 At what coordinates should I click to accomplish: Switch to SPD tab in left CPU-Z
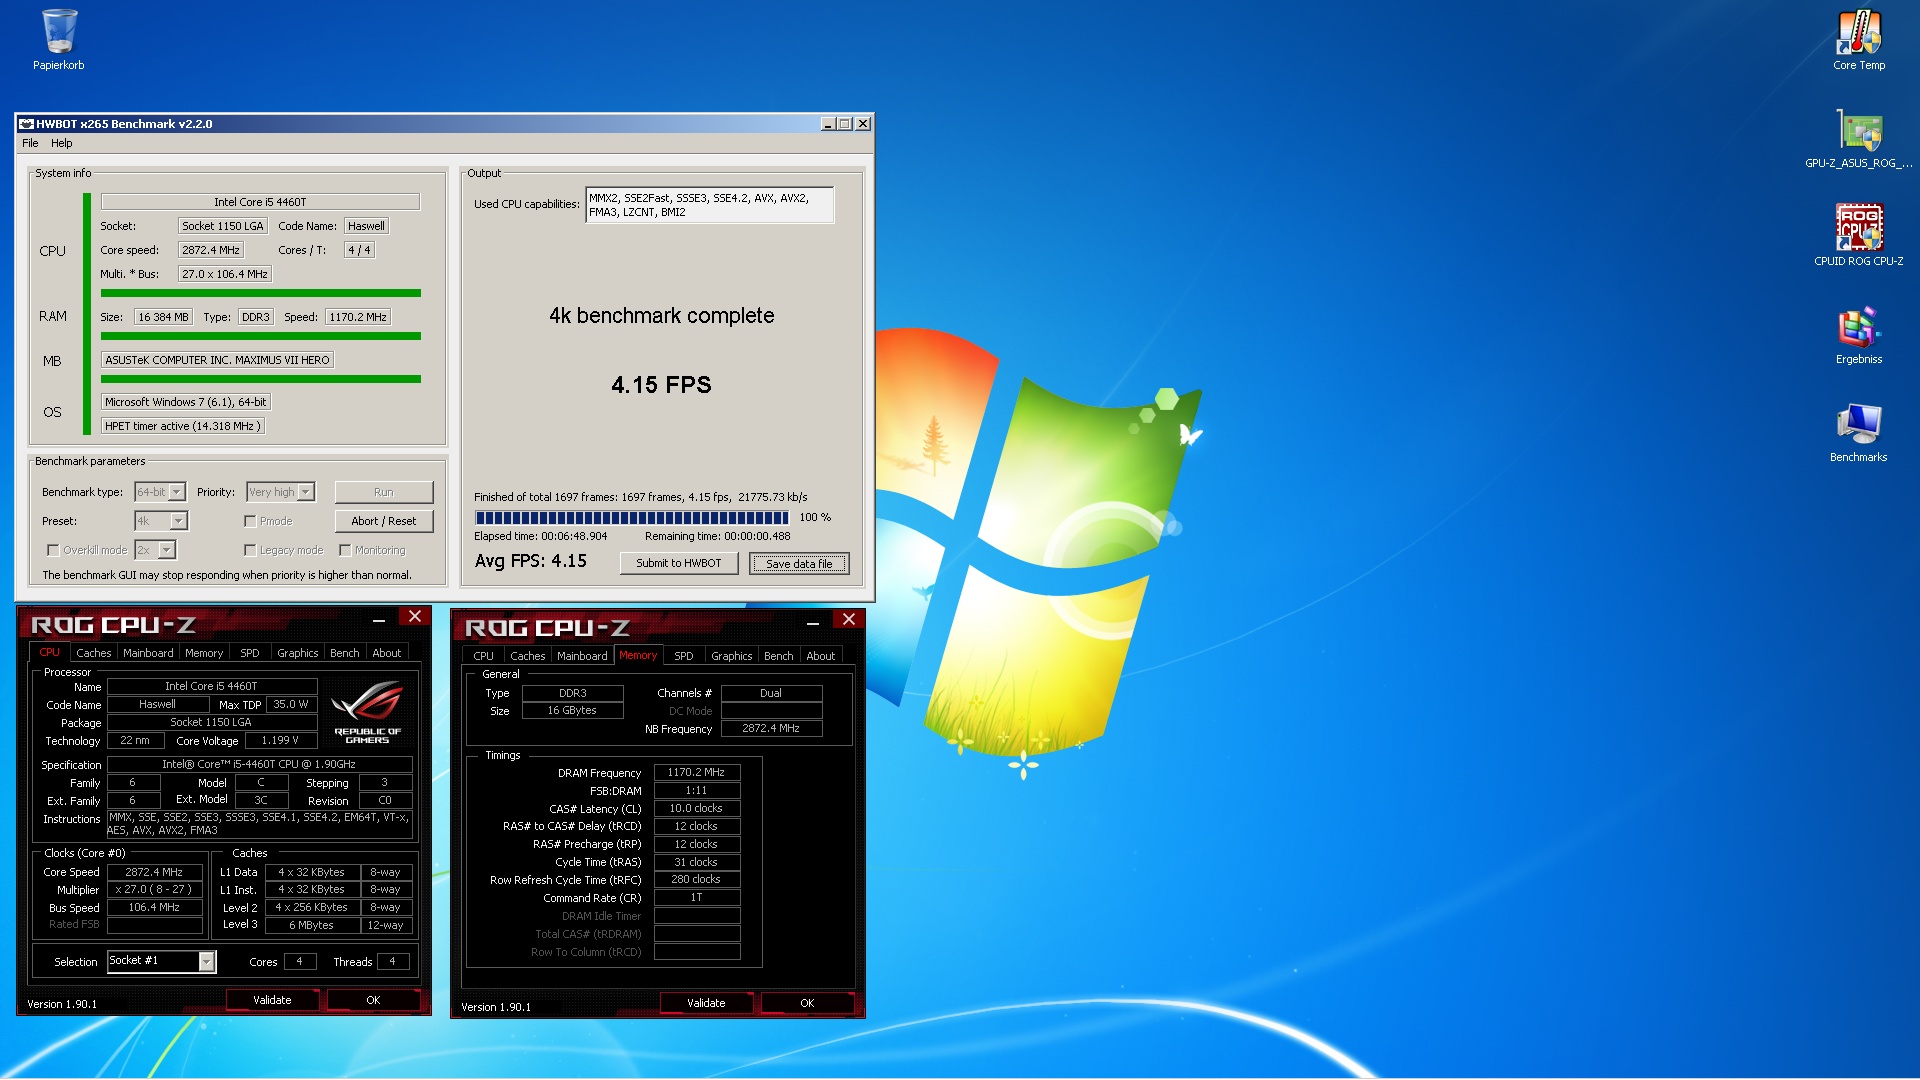(250, 653)
